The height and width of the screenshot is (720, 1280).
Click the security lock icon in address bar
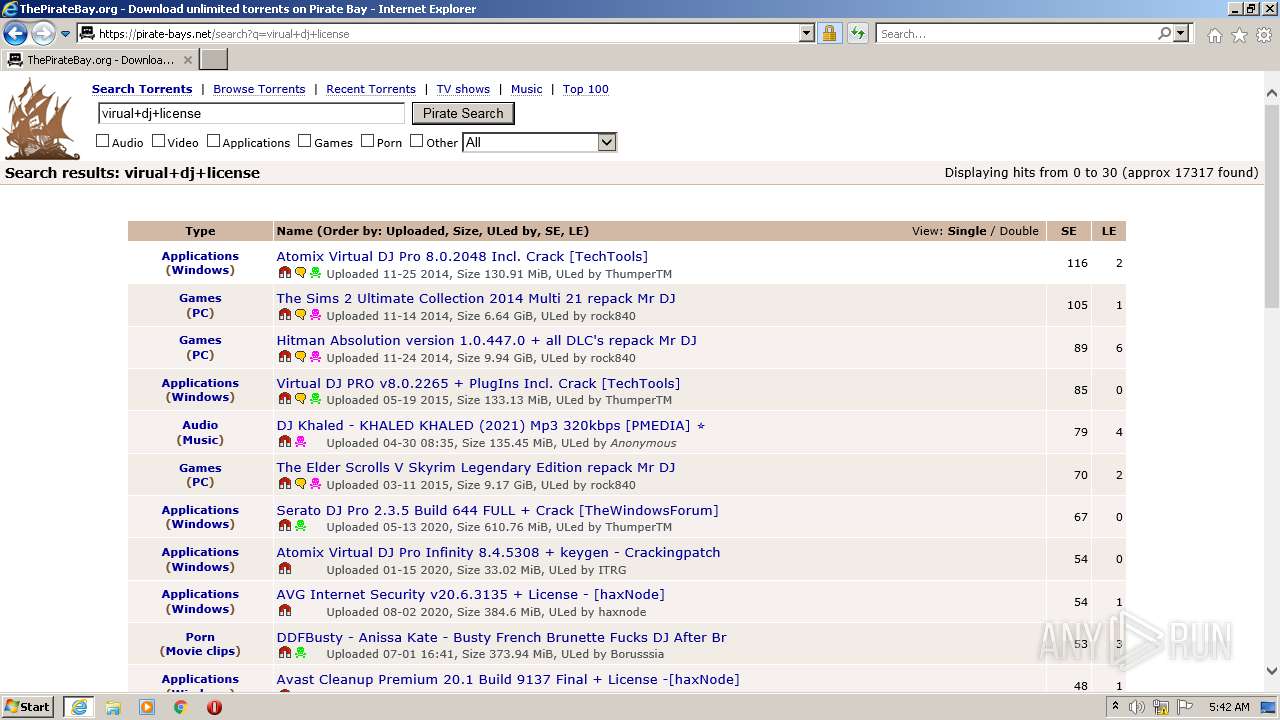click(x=829, y=33)
